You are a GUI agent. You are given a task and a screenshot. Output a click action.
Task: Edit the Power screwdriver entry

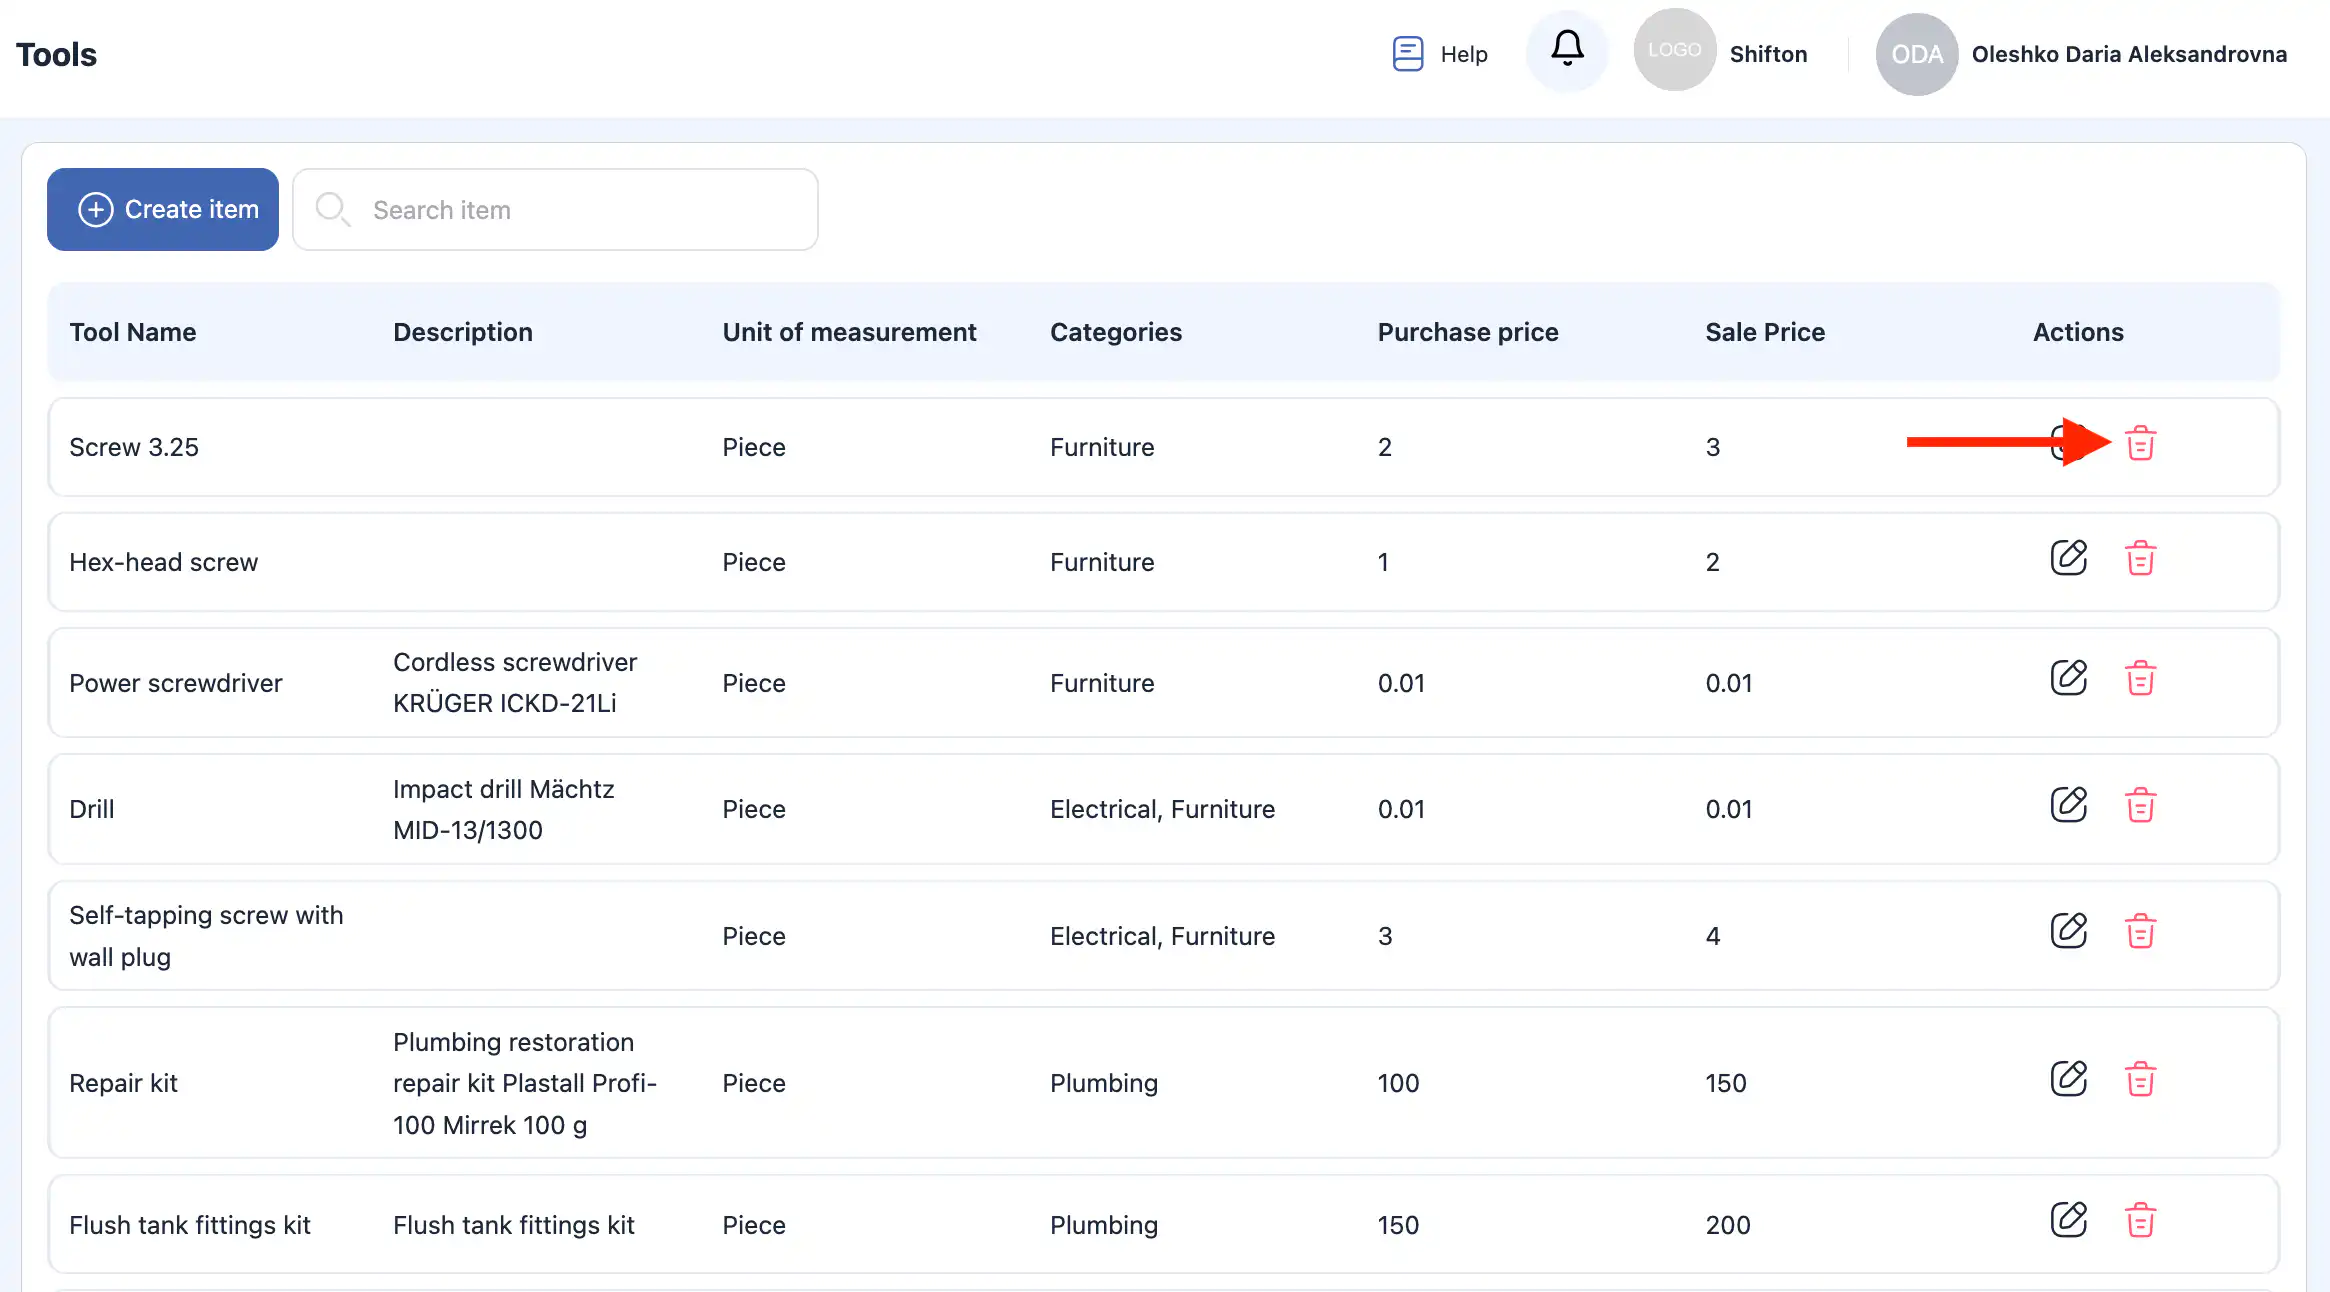tap(2068, 678)
